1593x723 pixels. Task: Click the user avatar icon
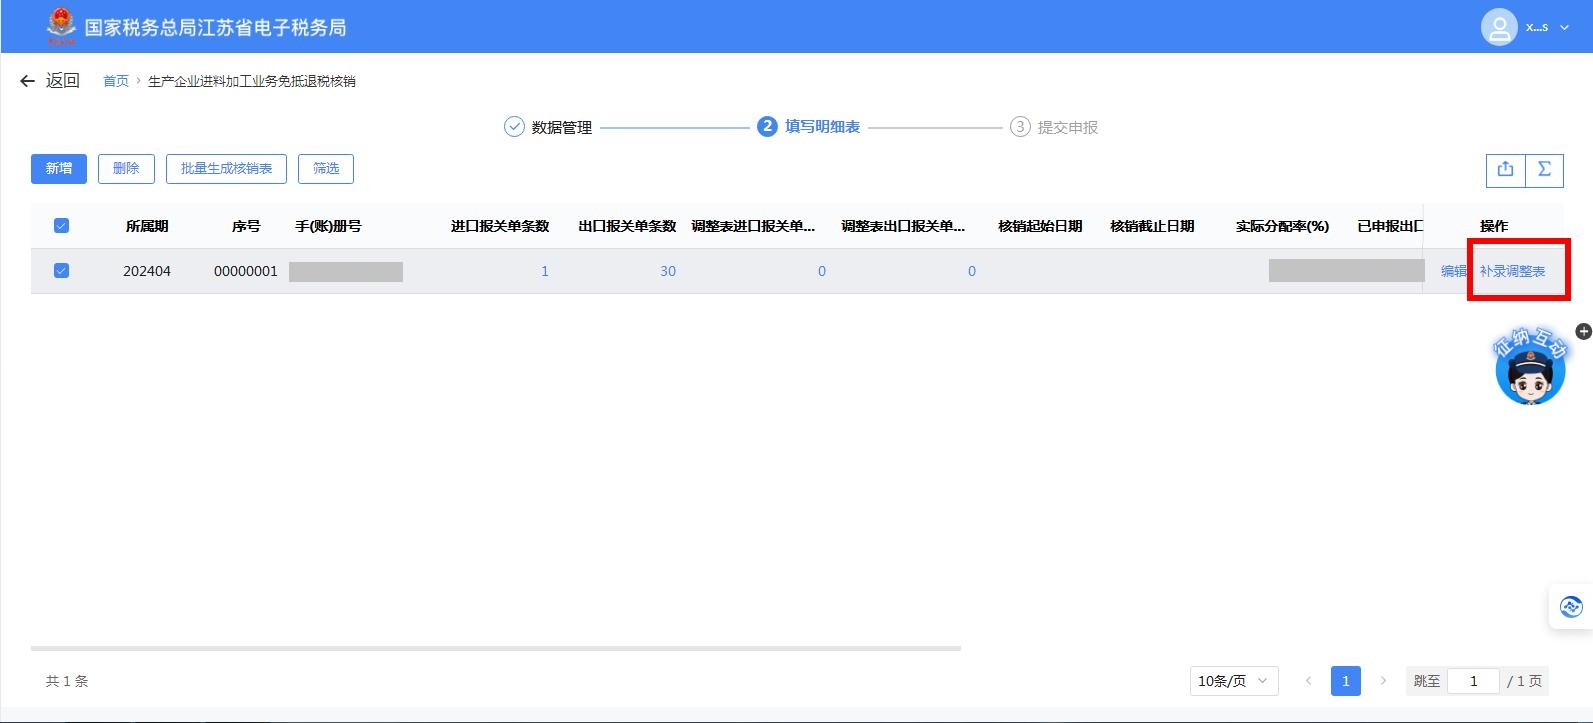tap(1498, 27)
